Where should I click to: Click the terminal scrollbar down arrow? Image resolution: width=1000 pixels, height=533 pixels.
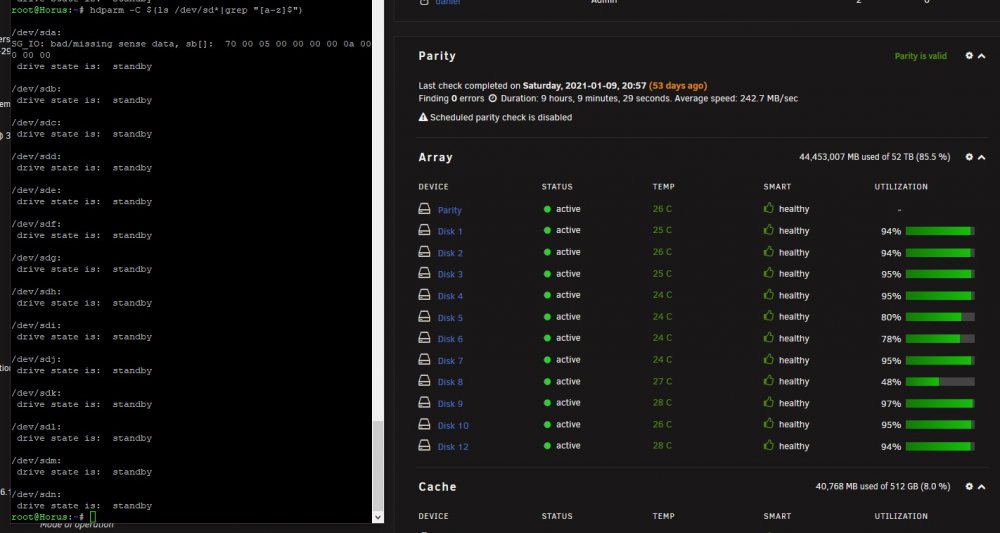click(x=378, y=517)
